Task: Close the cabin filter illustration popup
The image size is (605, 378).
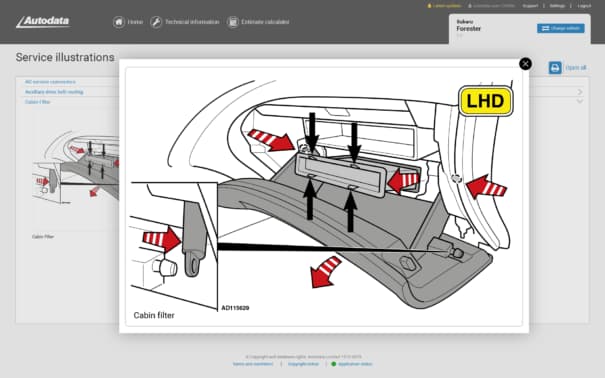Action: tap(525, 64)
